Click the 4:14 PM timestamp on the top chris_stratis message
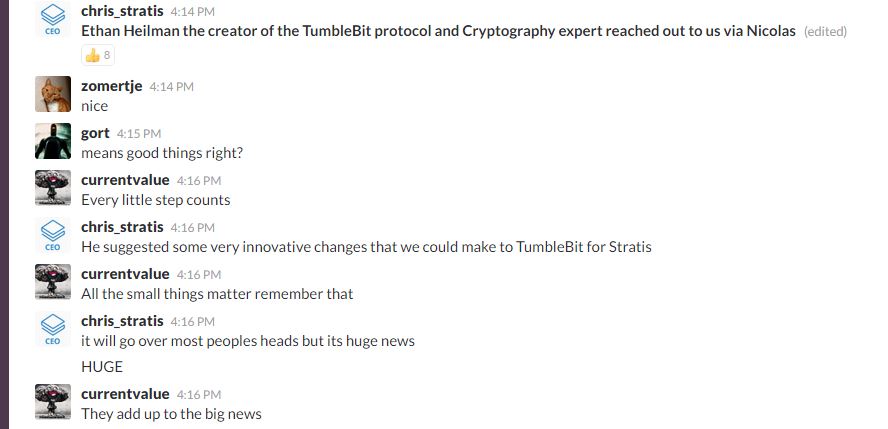Image resolution: width=888 pixels, height=429 pixels. [193, 11]
